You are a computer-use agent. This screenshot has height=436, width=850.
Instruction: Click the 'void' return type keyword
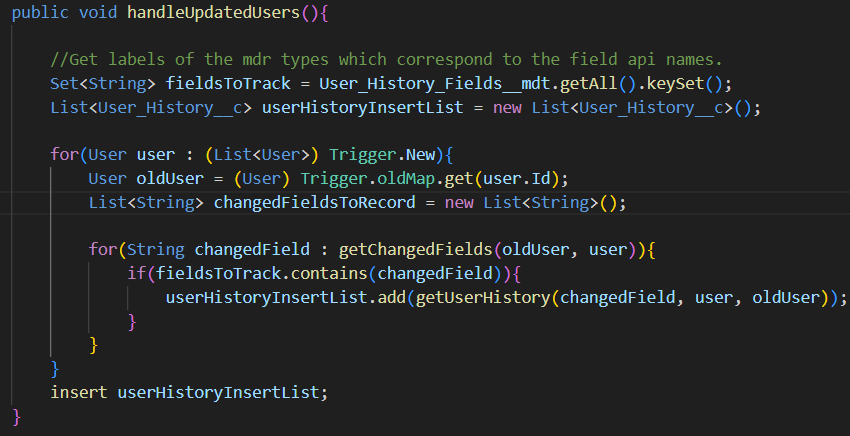click(102, 14)
